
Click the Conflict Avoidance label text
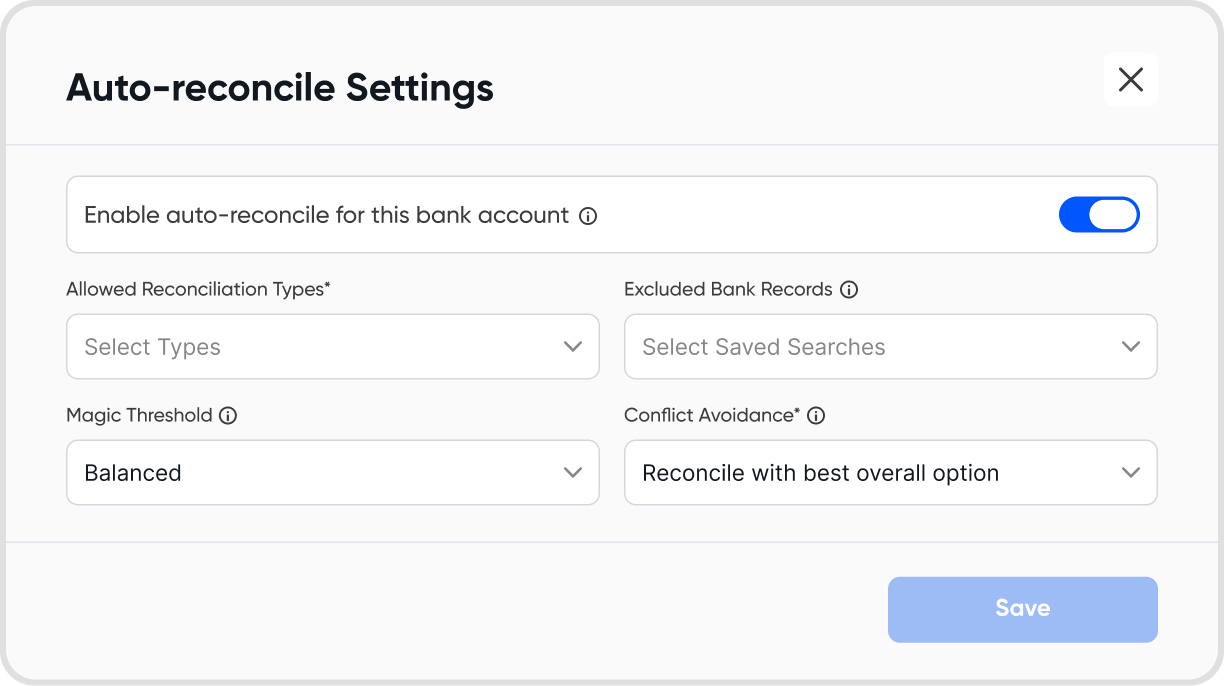(710, 416)
